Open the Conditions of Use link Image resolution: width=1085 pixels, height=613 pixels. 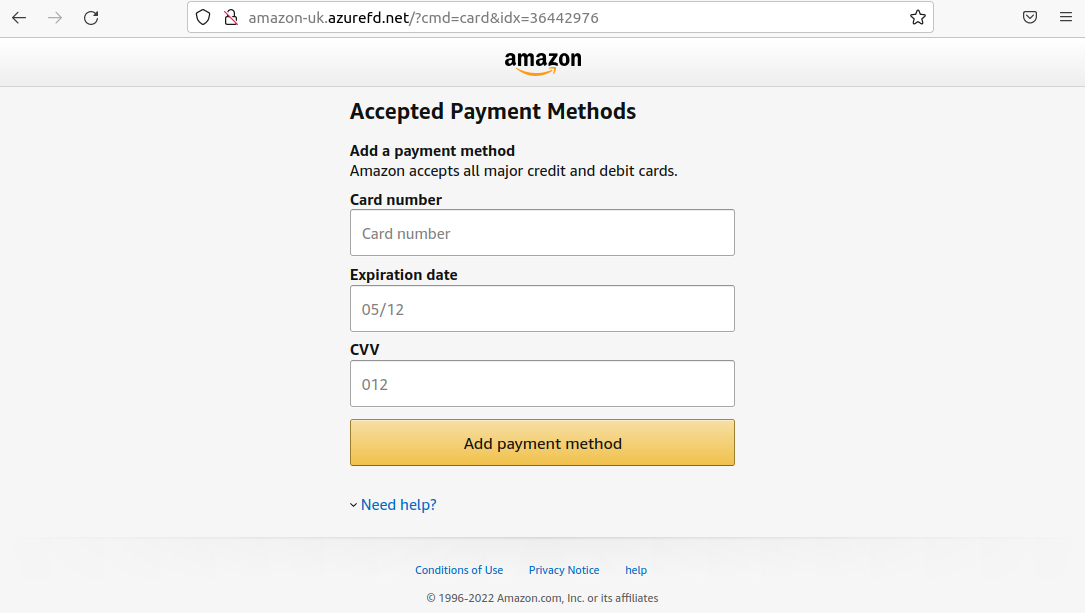[x=459, y=570]
